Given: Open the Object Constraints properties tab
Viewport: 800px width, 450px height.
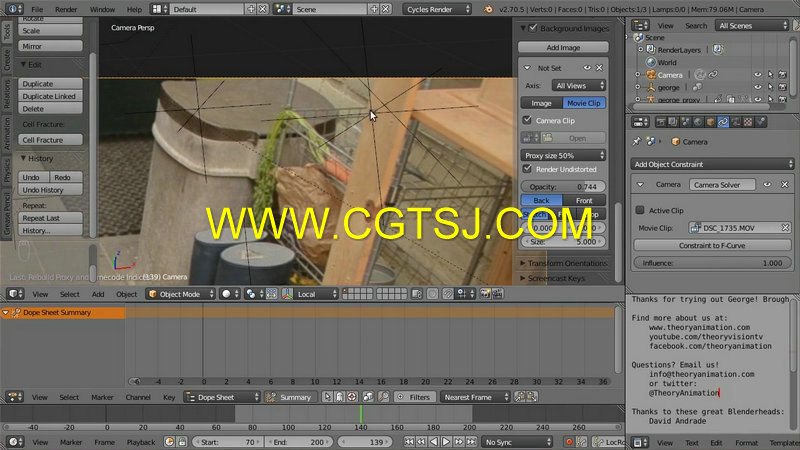Looking at the screenshot, I should (x=723, y=122).
